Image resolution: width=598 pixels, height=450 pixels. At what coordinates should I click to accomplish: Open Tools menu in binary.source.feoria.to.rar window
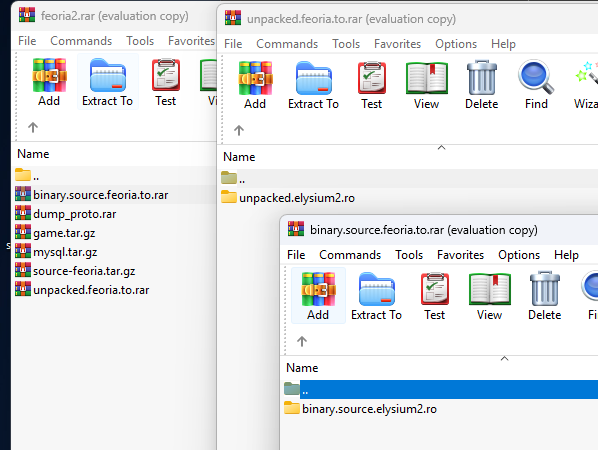[409, 255]
